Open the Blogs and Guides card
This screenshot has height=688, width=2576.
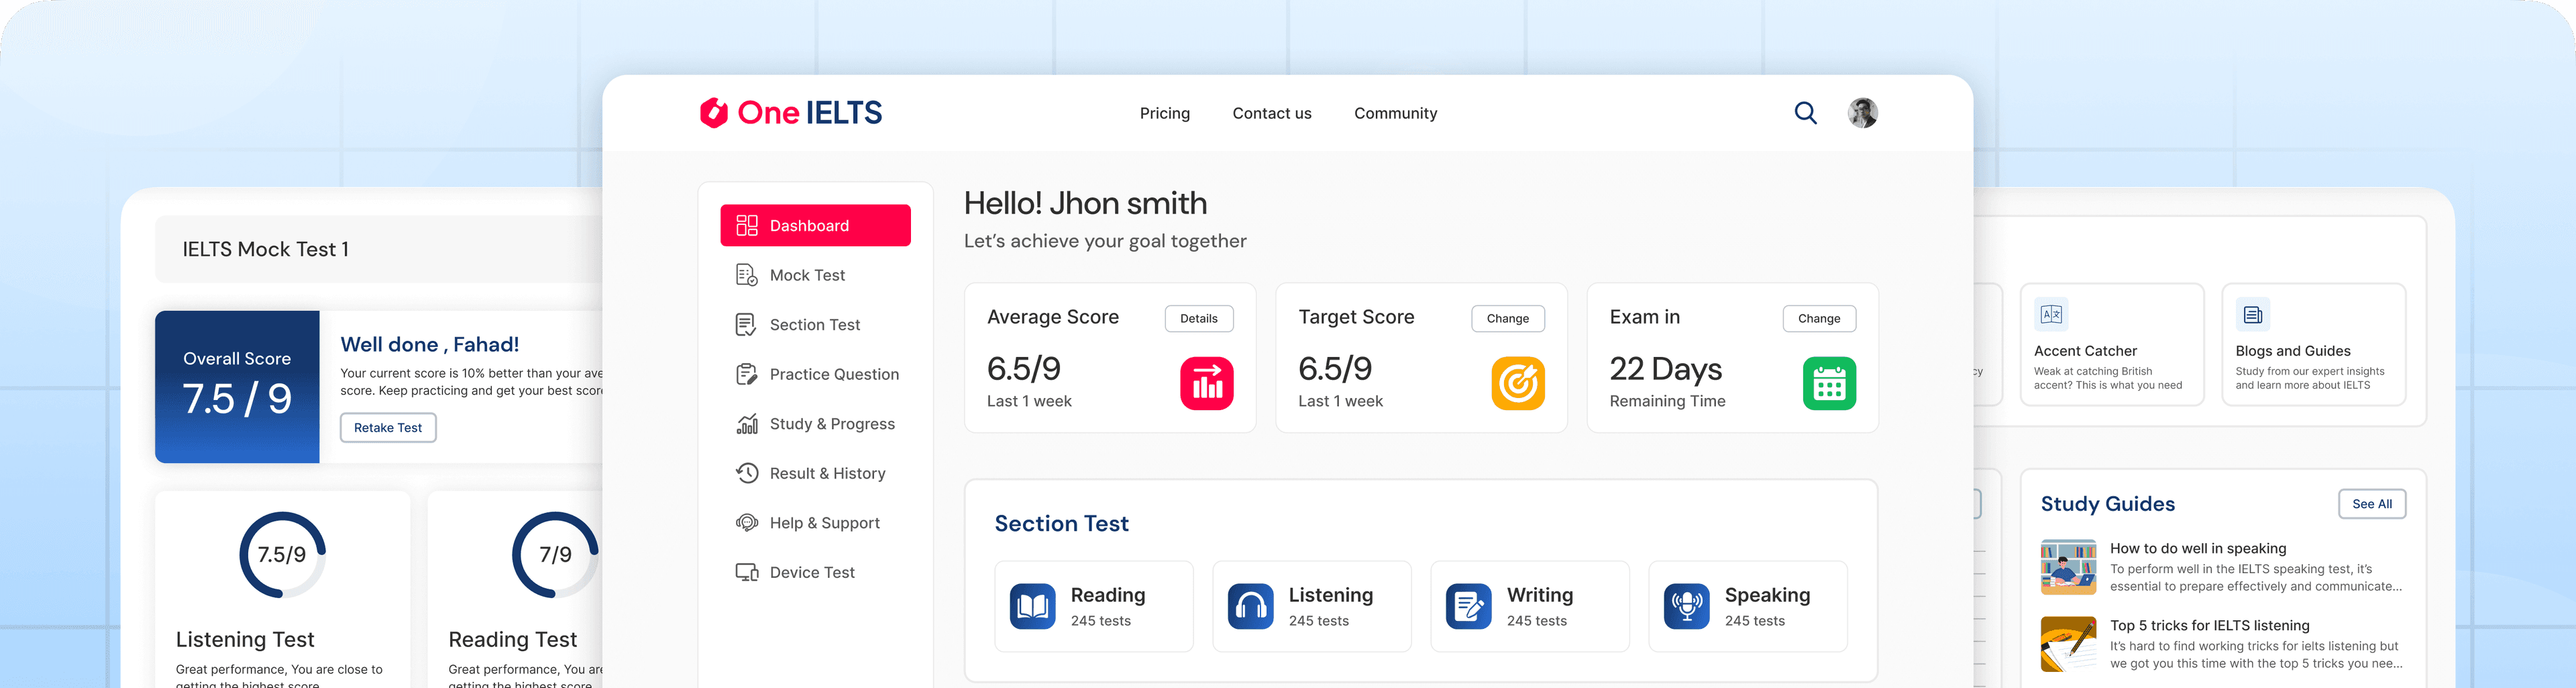[x=2313, y=344]
